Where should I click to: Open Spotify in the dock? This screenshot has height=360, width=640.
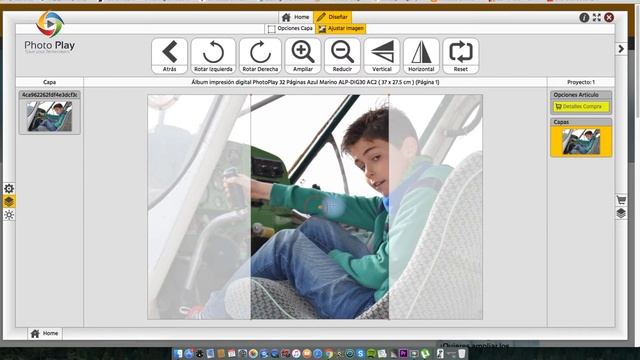point(371,353)
